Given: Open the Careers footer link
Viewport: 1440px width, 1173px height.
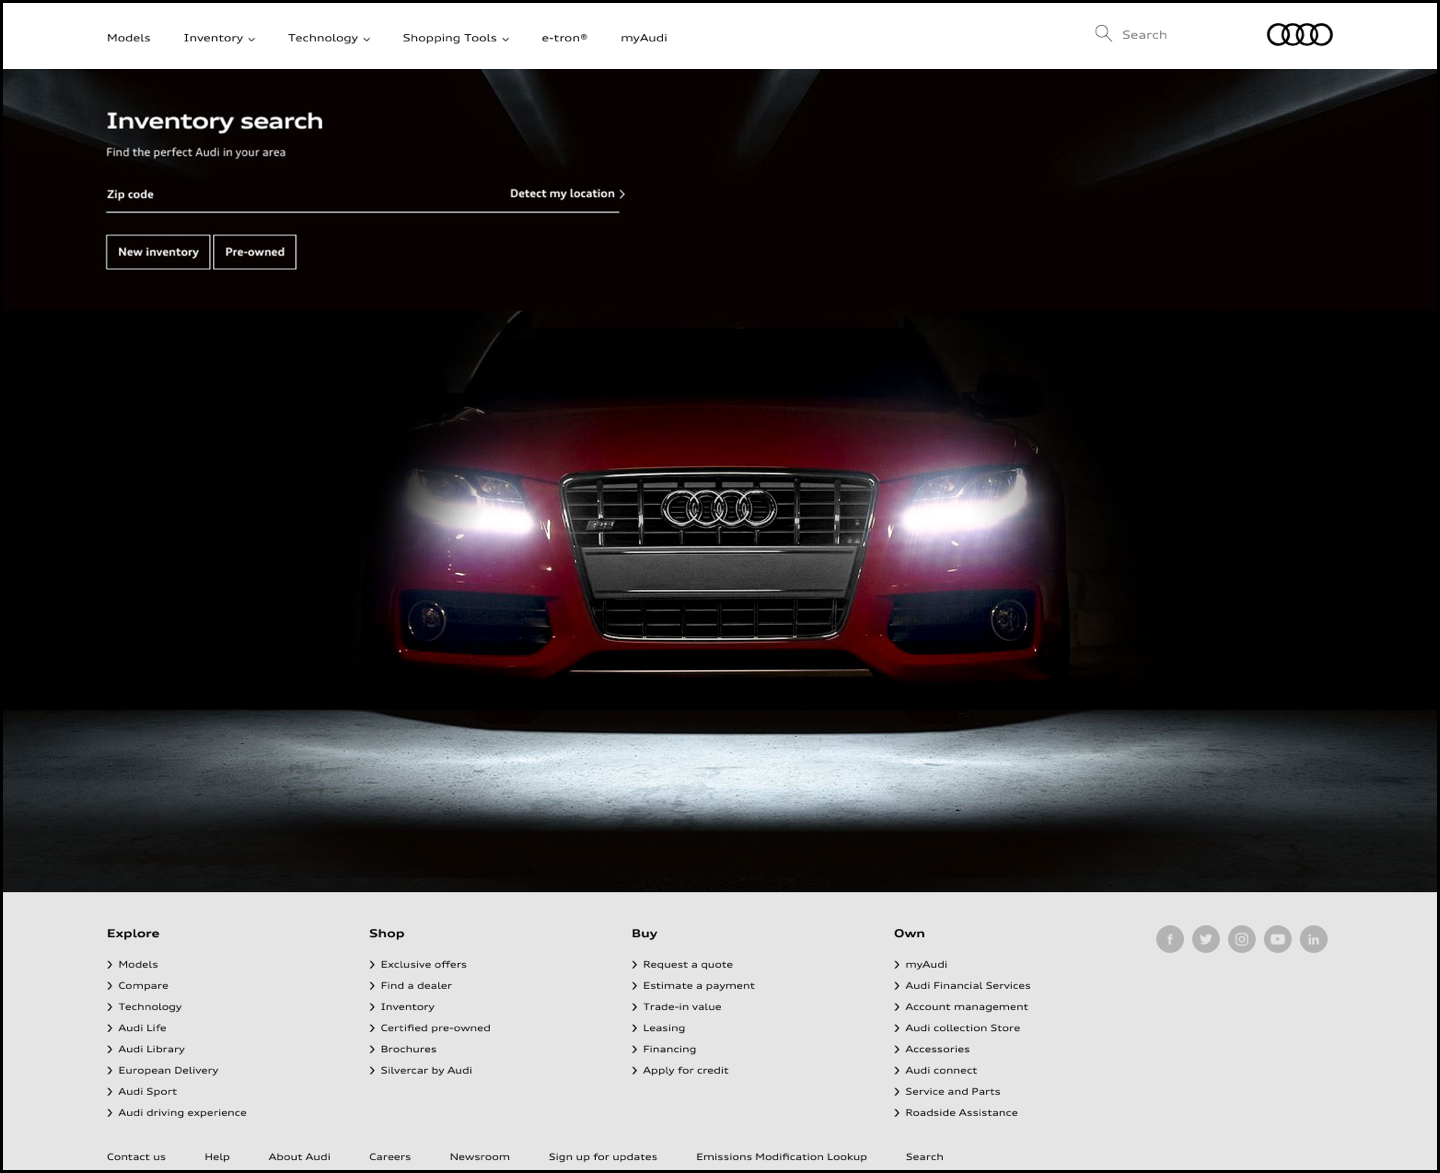Looking at the screenshot, I should tap(390, 1157).
